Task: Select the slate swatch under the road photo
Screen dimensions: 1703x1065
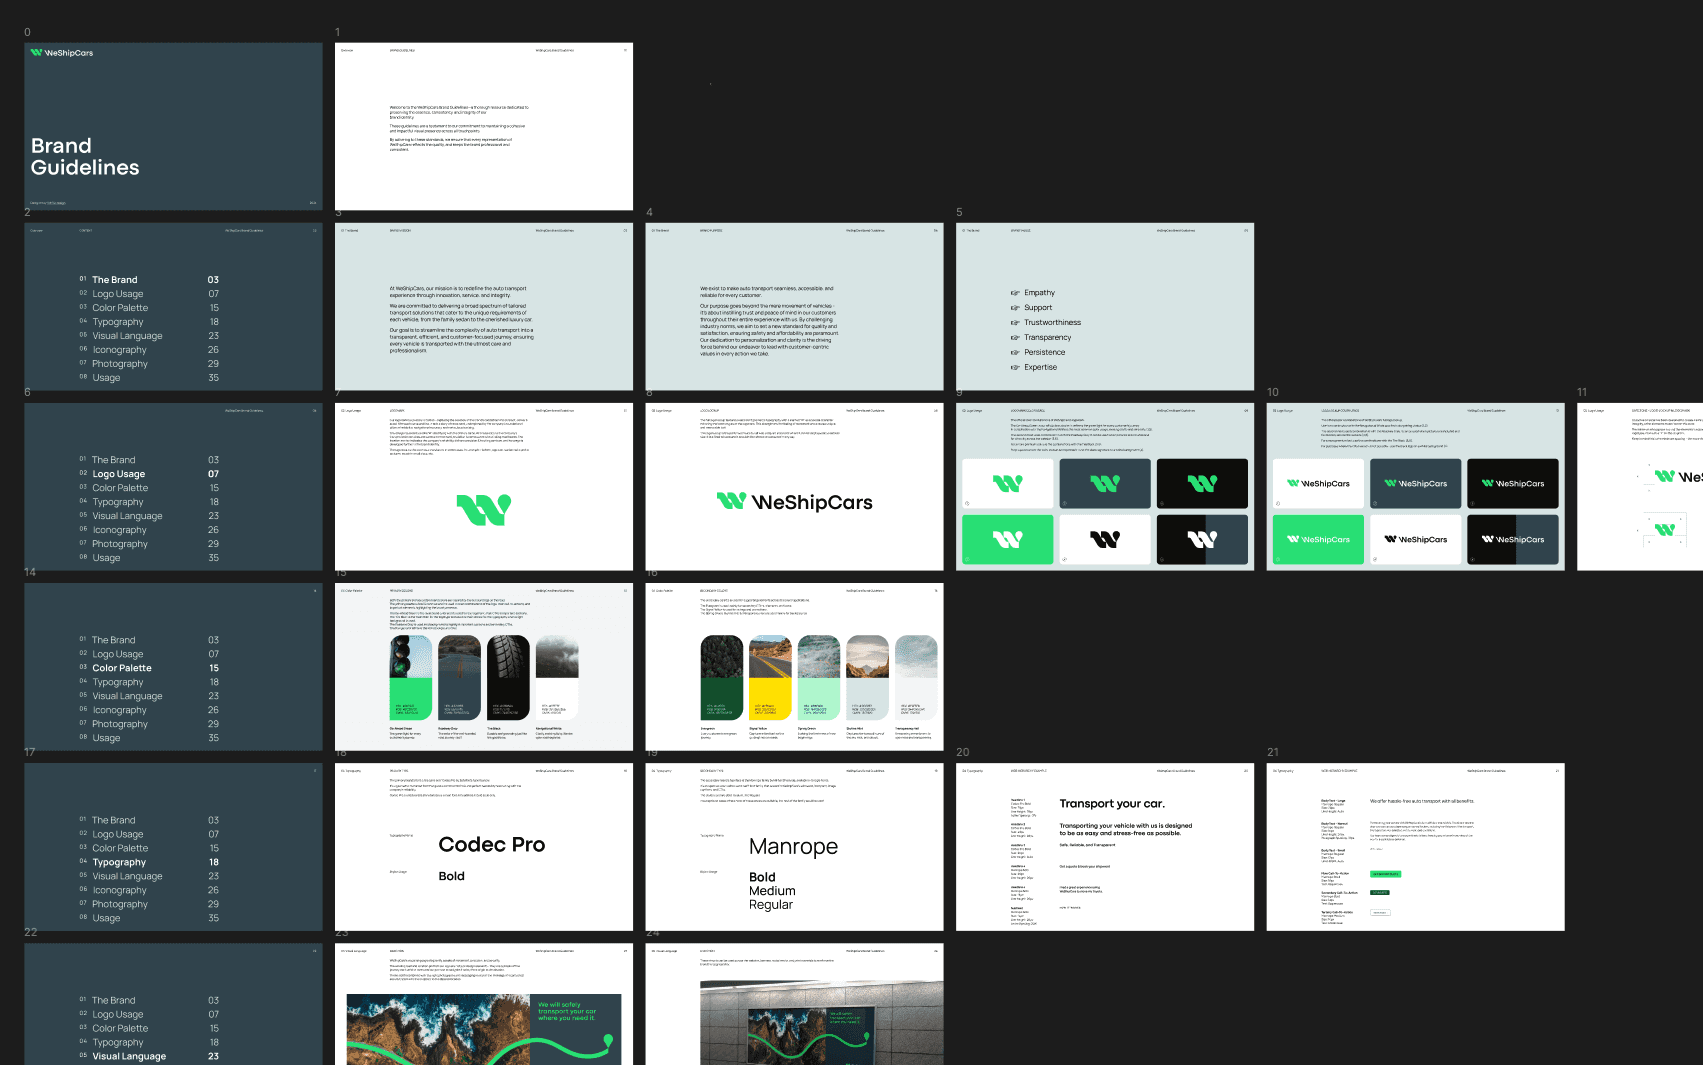Action: coord(460,699)
